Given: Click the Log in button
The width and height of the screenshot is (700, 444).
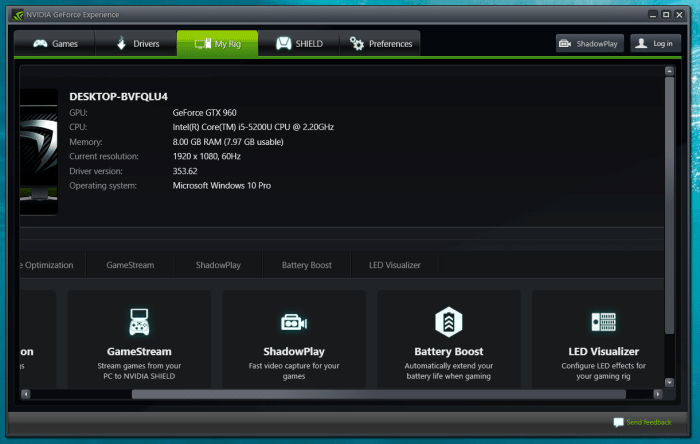Looking at the screenshot, I should [x=655, y=43].
